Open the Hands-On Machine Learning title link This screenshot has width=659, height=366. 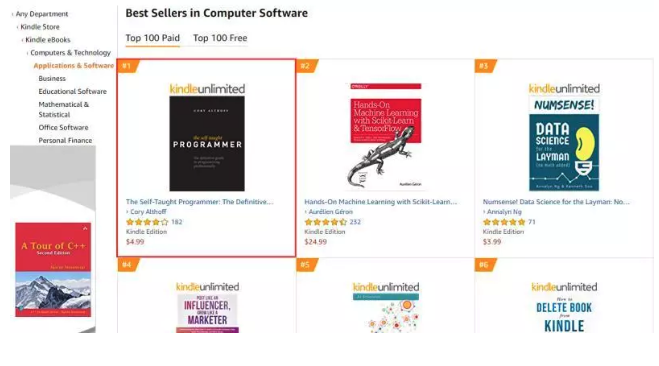380,202
